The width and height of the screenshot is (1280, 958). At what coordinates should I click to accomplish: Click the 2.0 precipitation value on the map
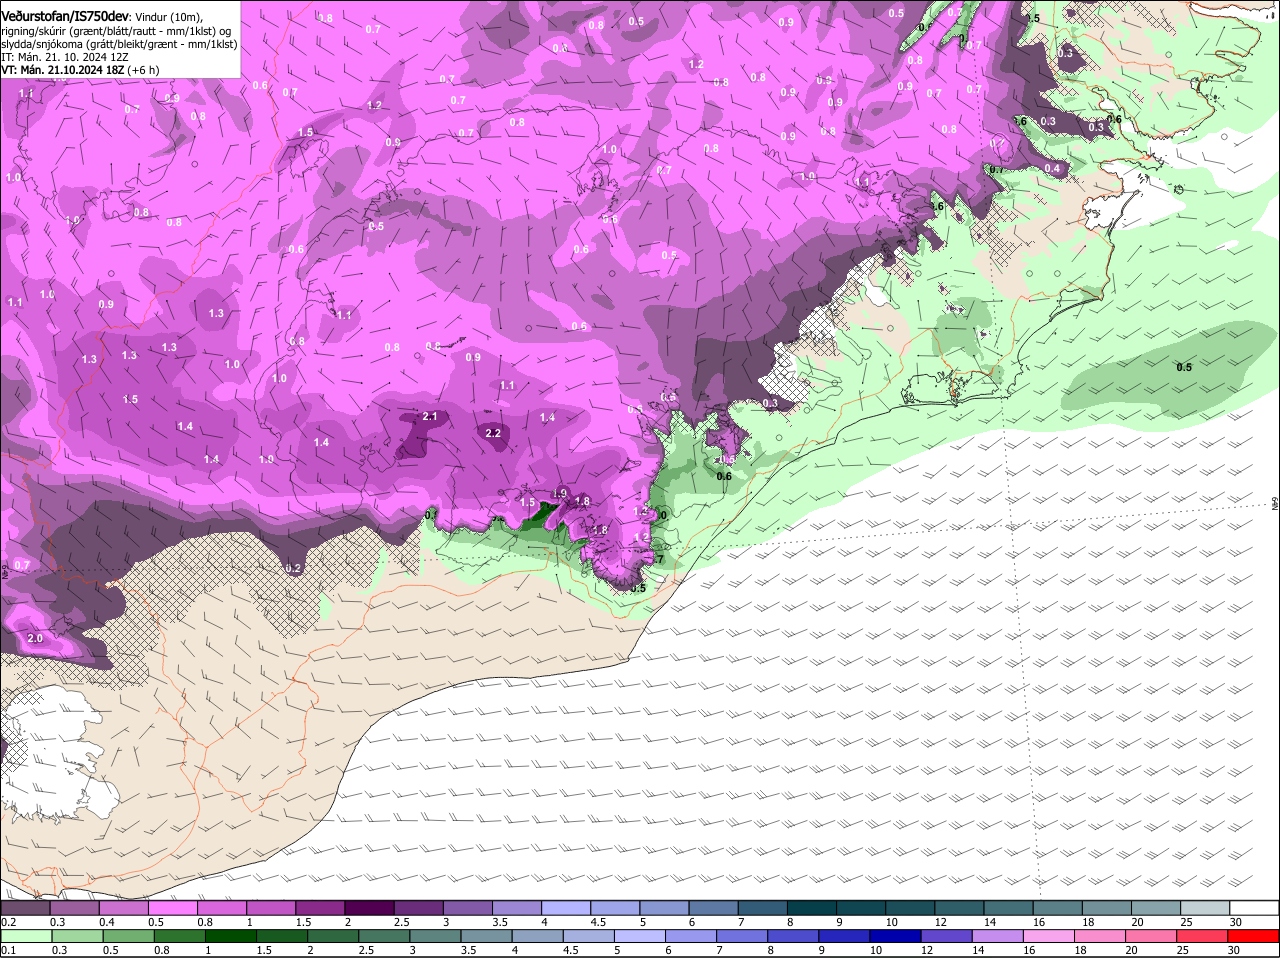pos(35,638)
